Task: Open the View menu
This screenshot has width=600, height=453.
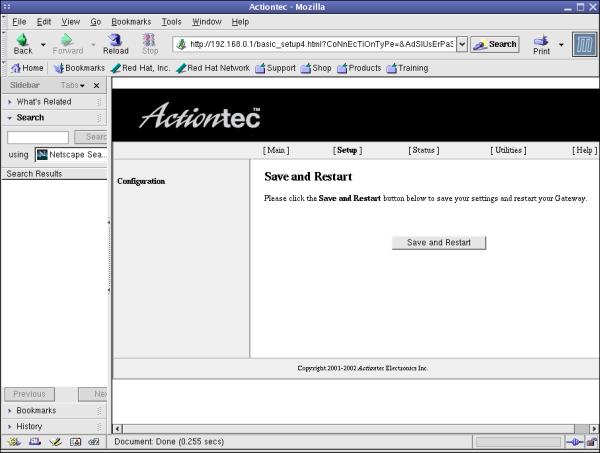Action: pyautogui.click(x=71, y=22)
